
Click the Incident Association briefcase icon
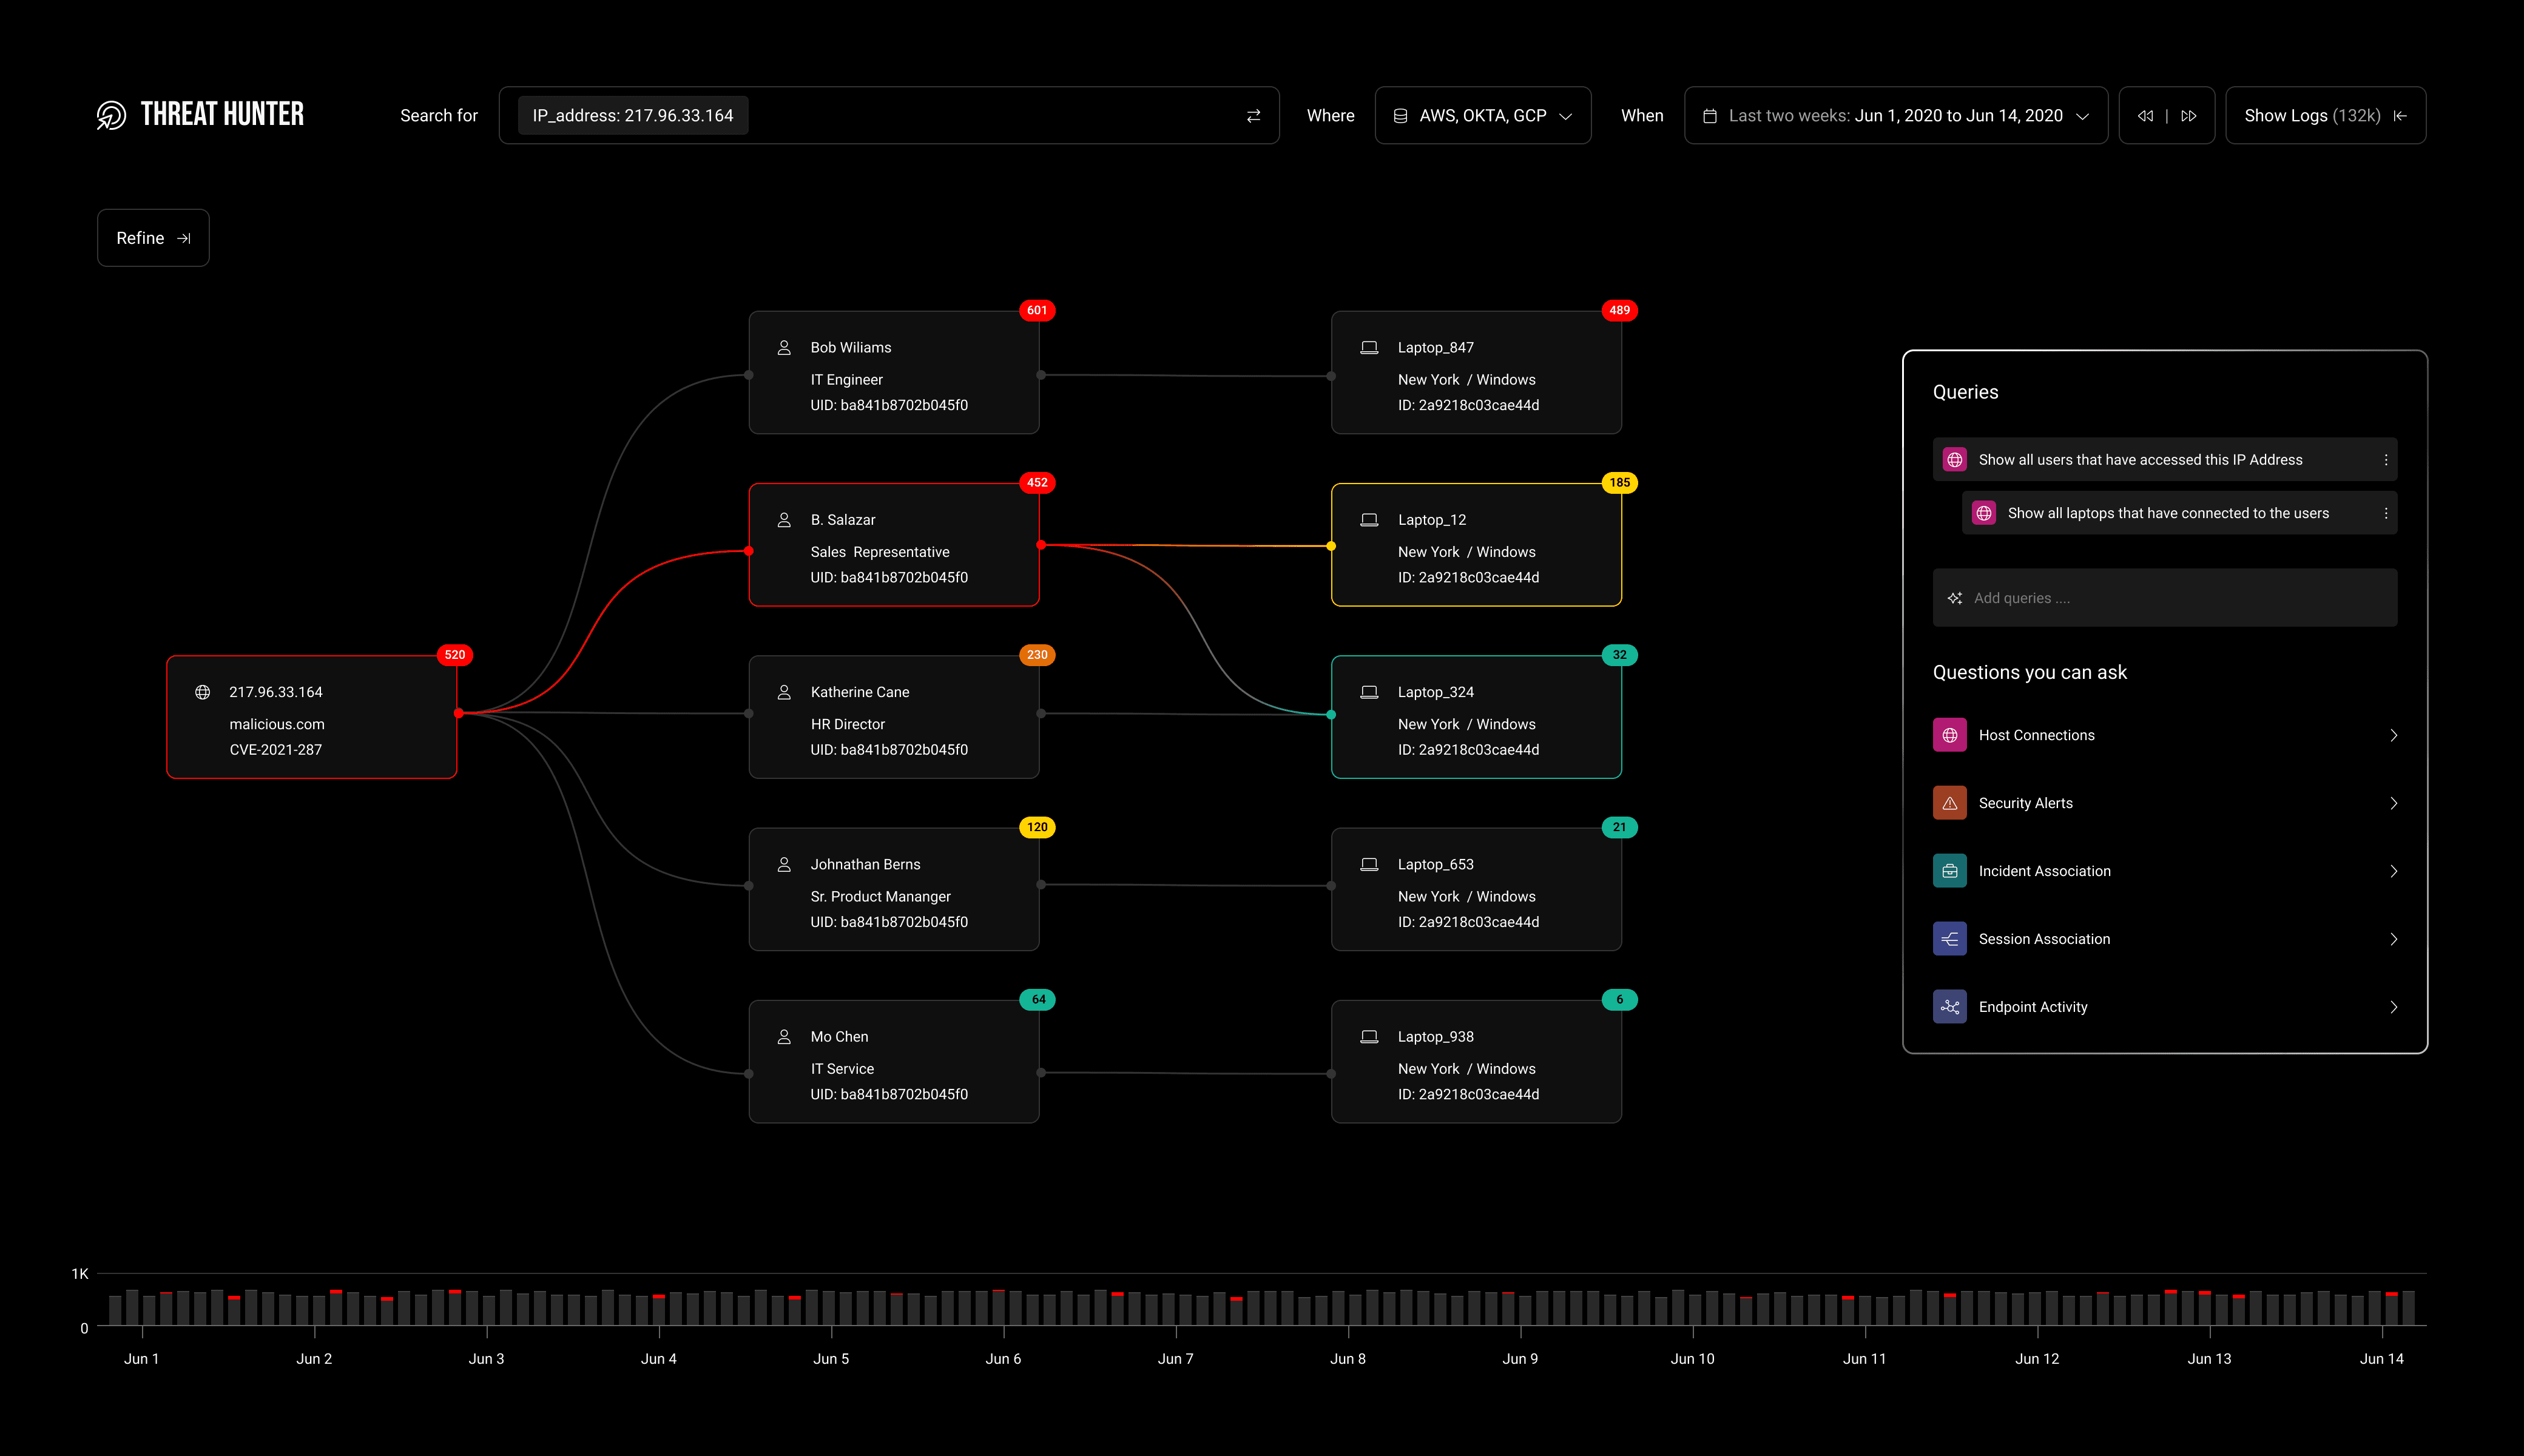pyautogui.click(x=1949, y=871)
